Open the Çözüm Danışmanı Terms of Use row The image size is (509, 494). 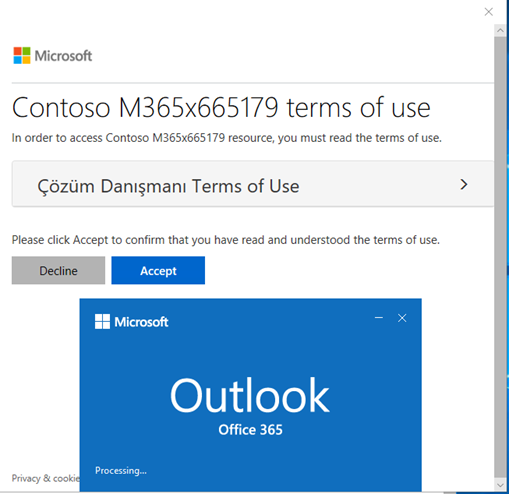coord(253,184)
